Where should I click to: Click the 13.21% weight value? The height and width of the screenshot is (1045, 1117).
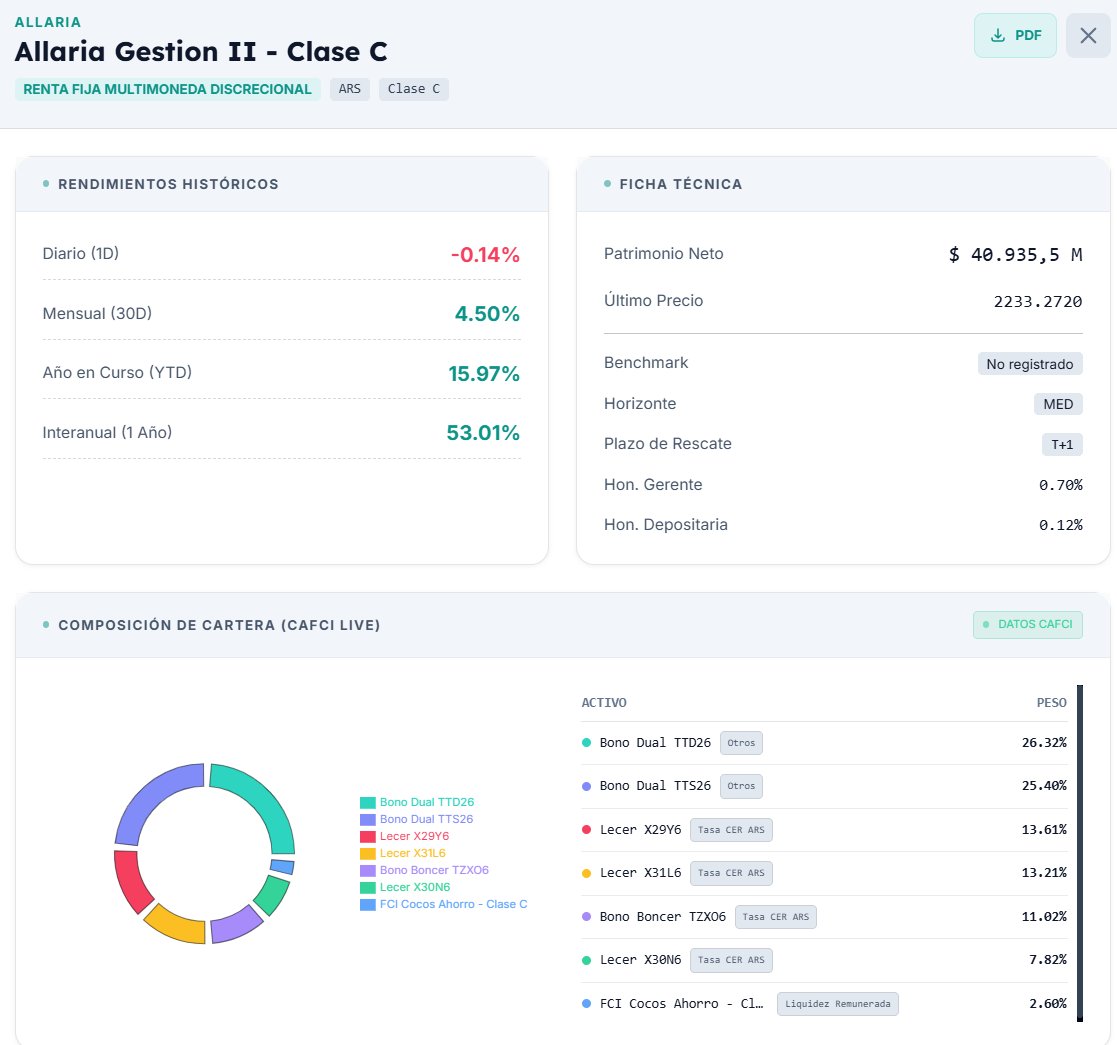[x=1044, y=873]
